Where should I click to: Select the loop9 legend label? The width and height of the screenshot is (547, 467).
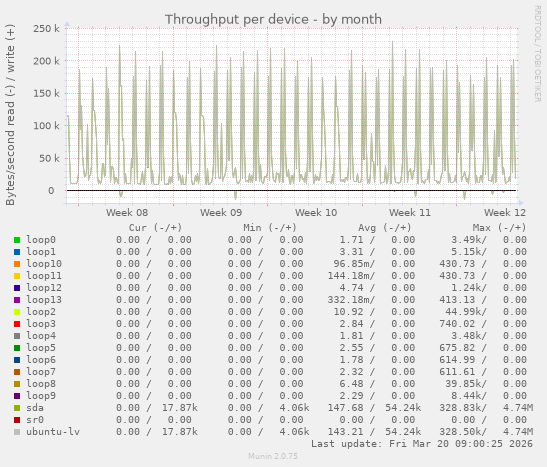(x=41, y=396)
